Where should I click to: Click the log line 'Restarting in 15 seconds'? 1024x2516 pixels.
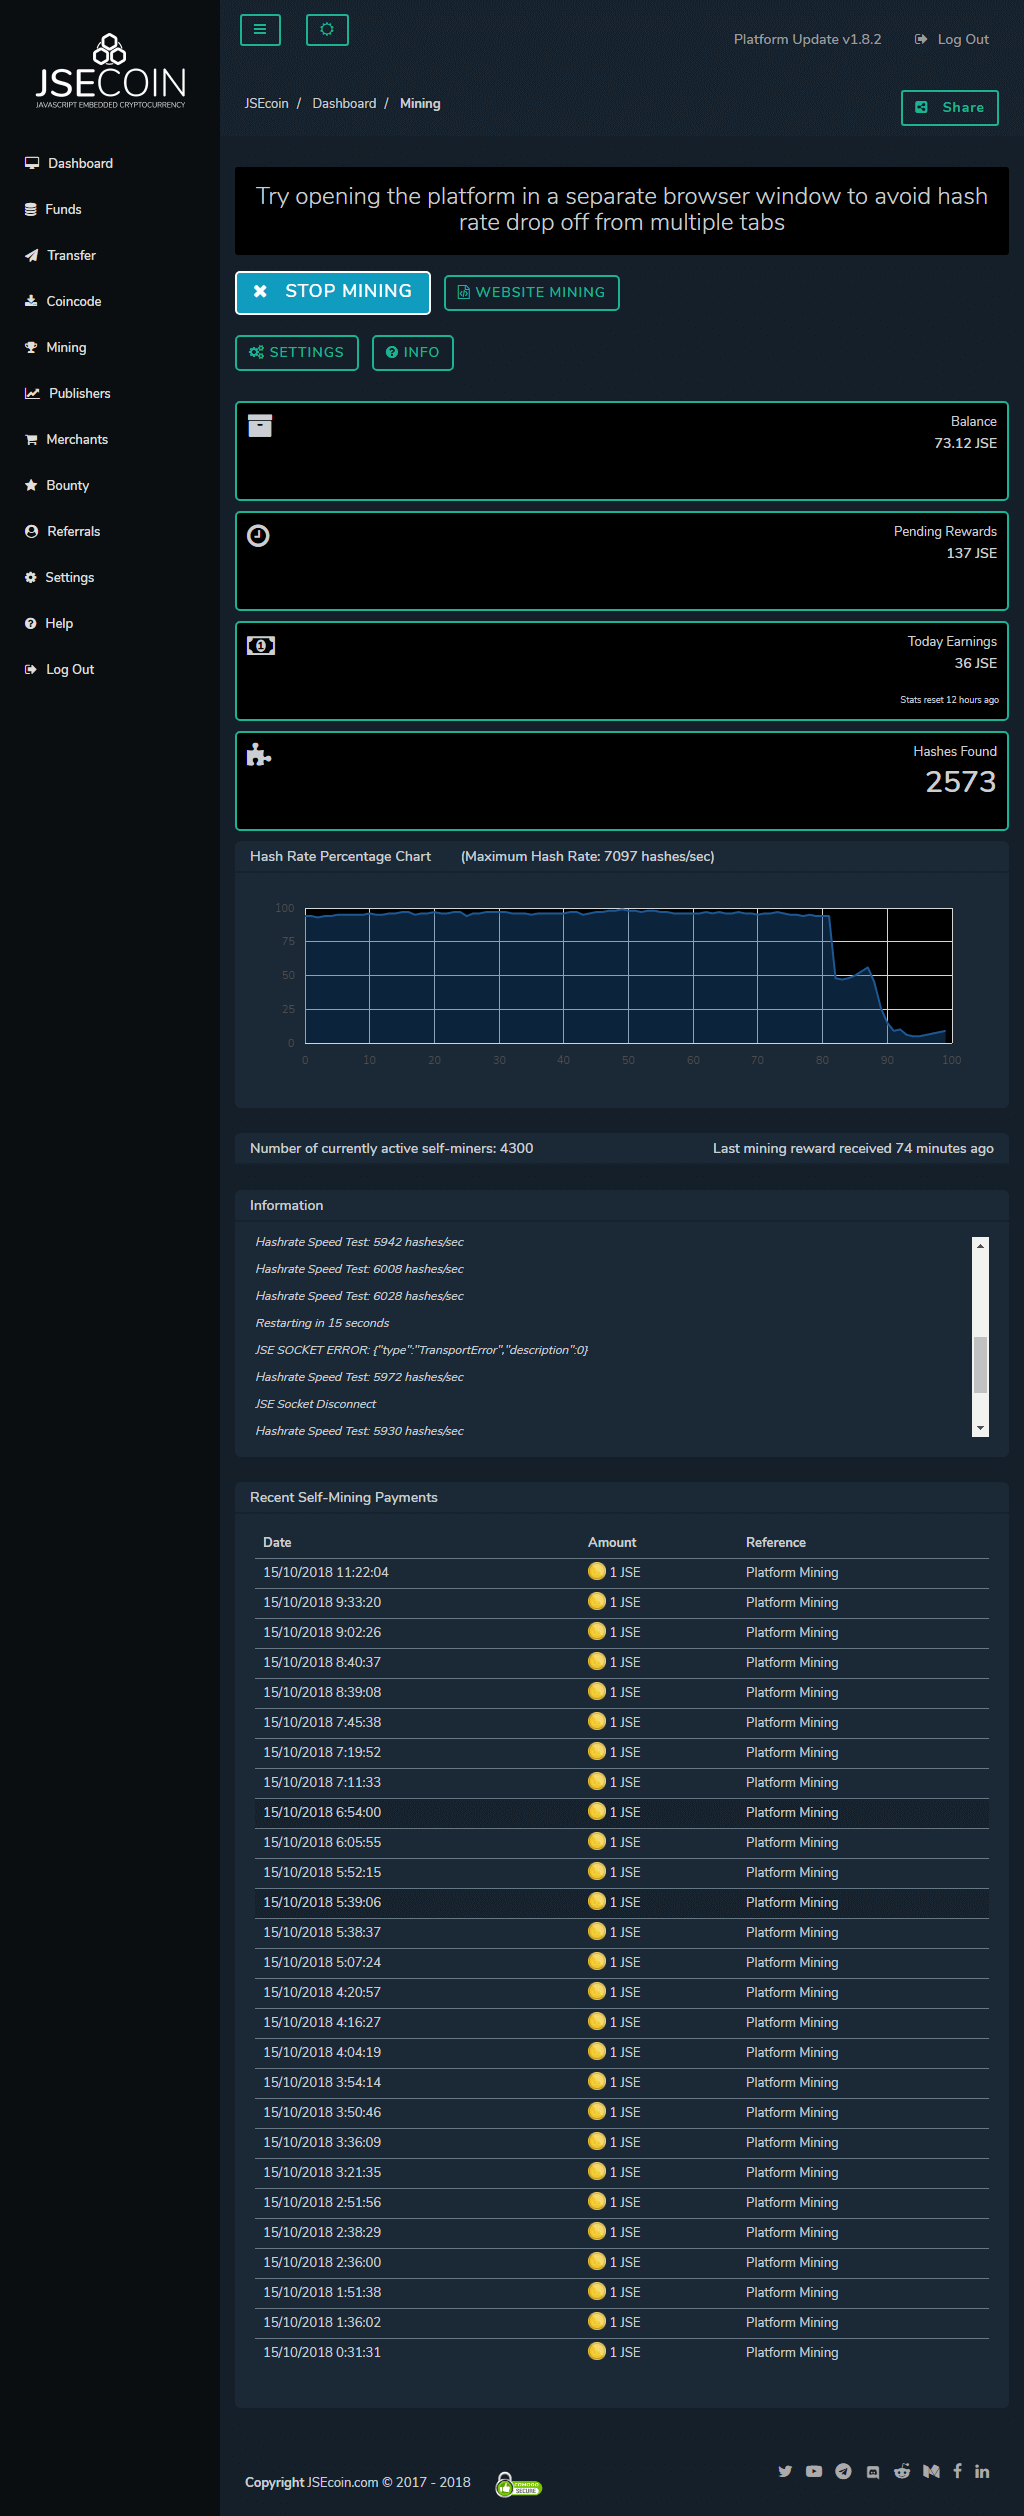[x=322, y=1323]
